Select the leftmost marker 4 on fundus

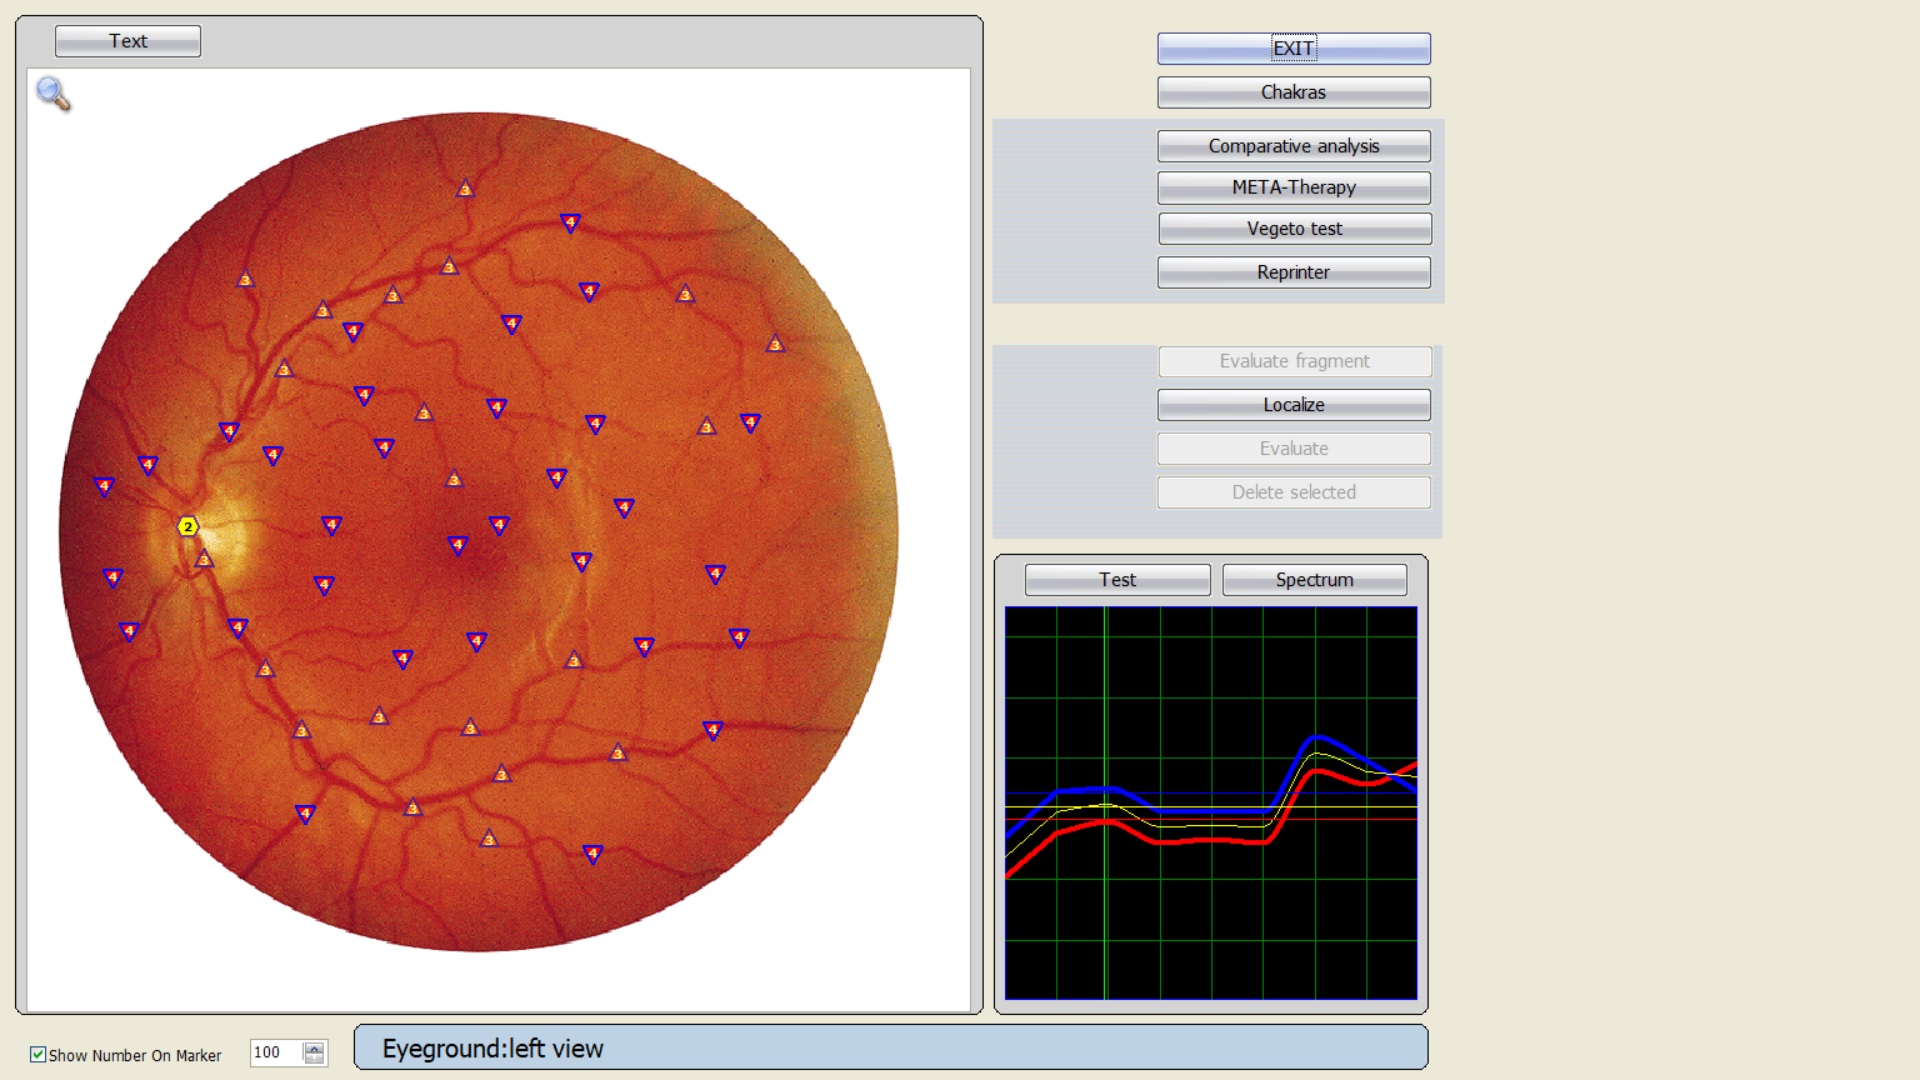click(104, 486)
